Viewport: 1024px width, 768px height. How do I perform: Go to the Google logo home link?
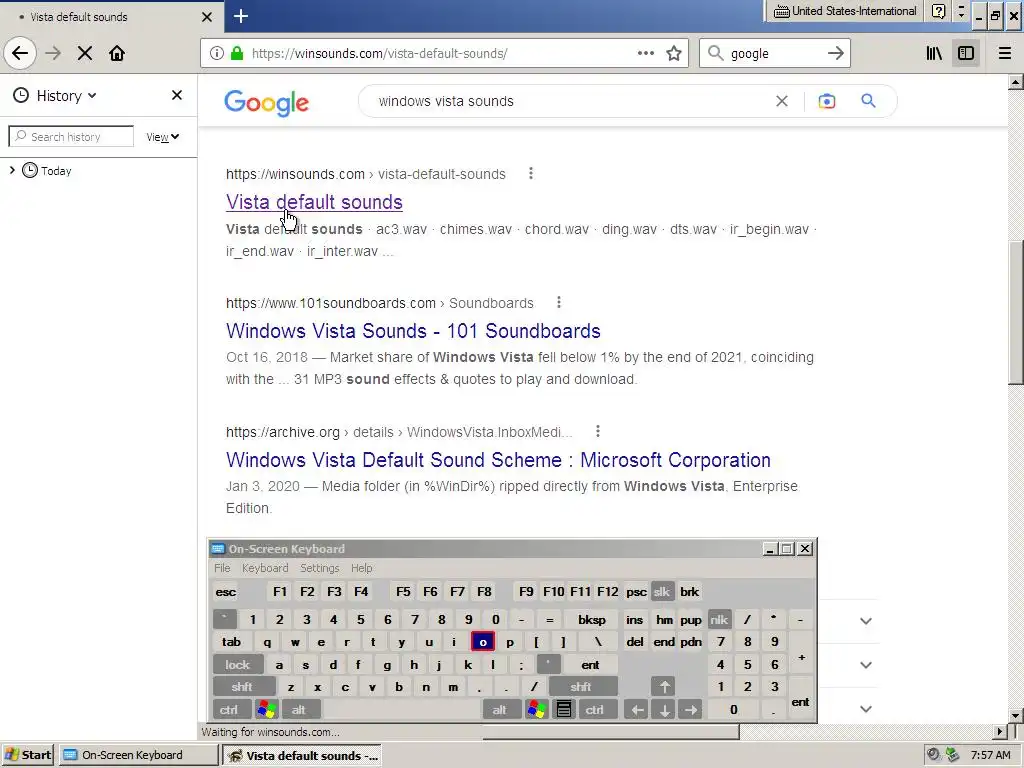[266, 103]
